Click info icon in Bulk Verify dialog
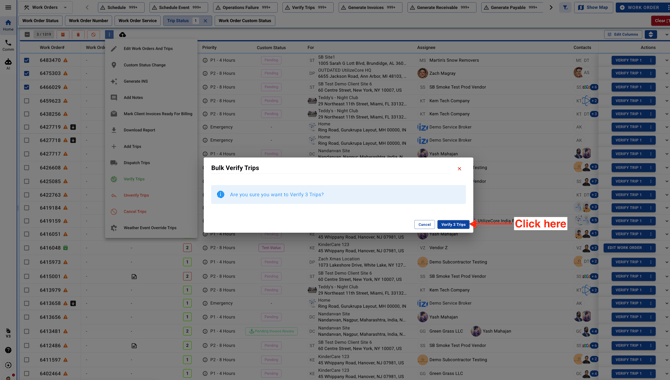 click(220, 194)
